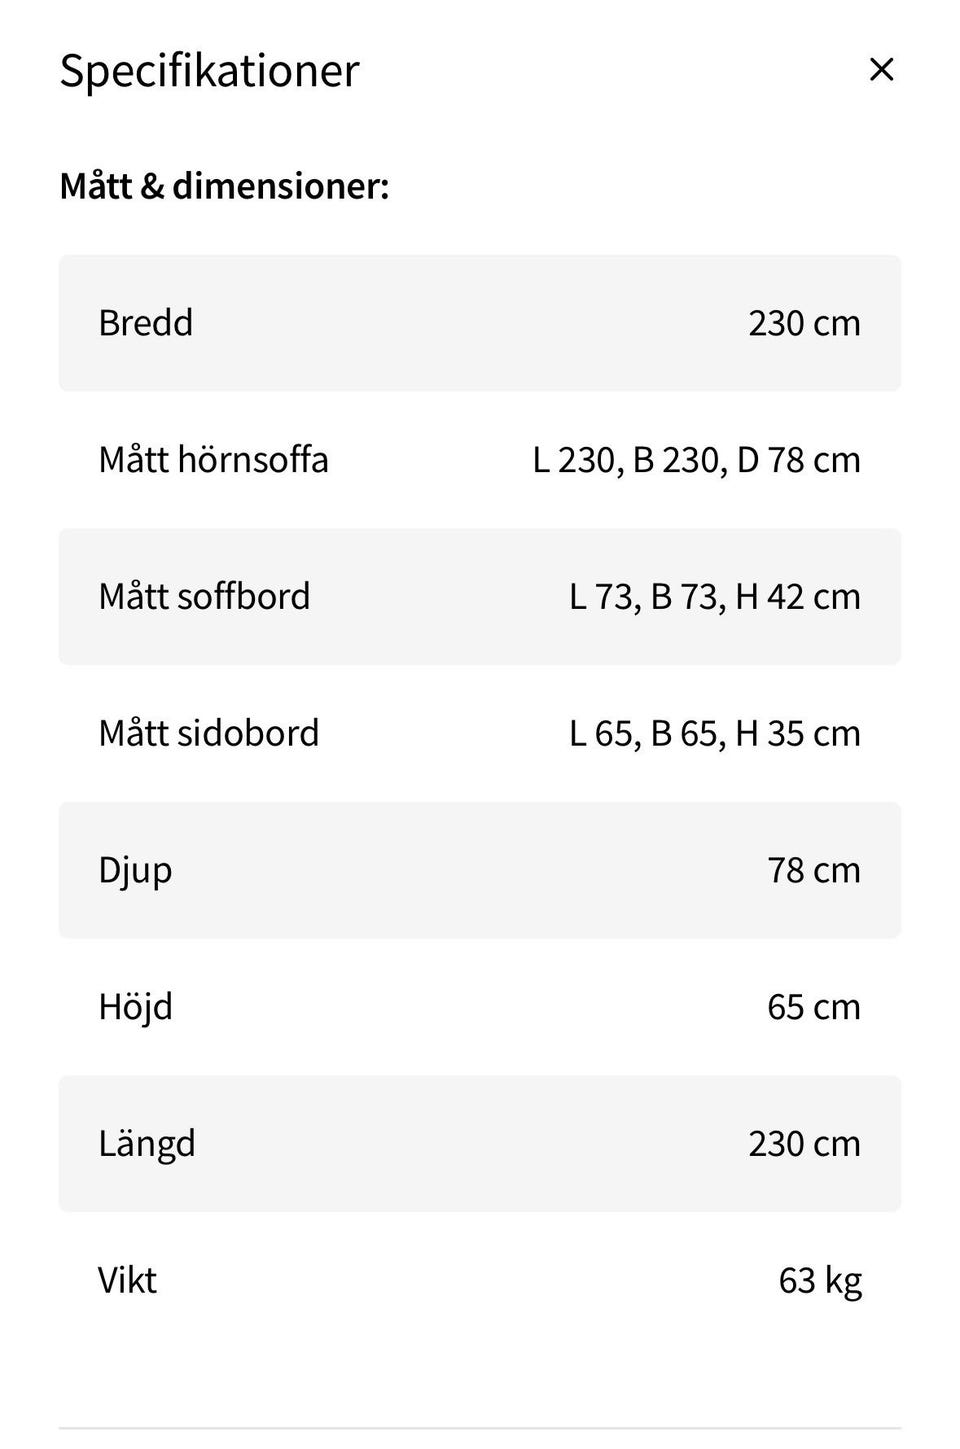Click the Mått & dimensioner heading

pos(224,186)
